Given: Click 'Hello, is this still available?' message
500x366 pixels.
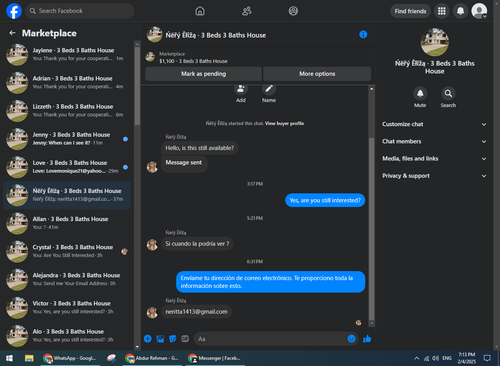Looking at the screenshot, I should (x=200, y=148).
